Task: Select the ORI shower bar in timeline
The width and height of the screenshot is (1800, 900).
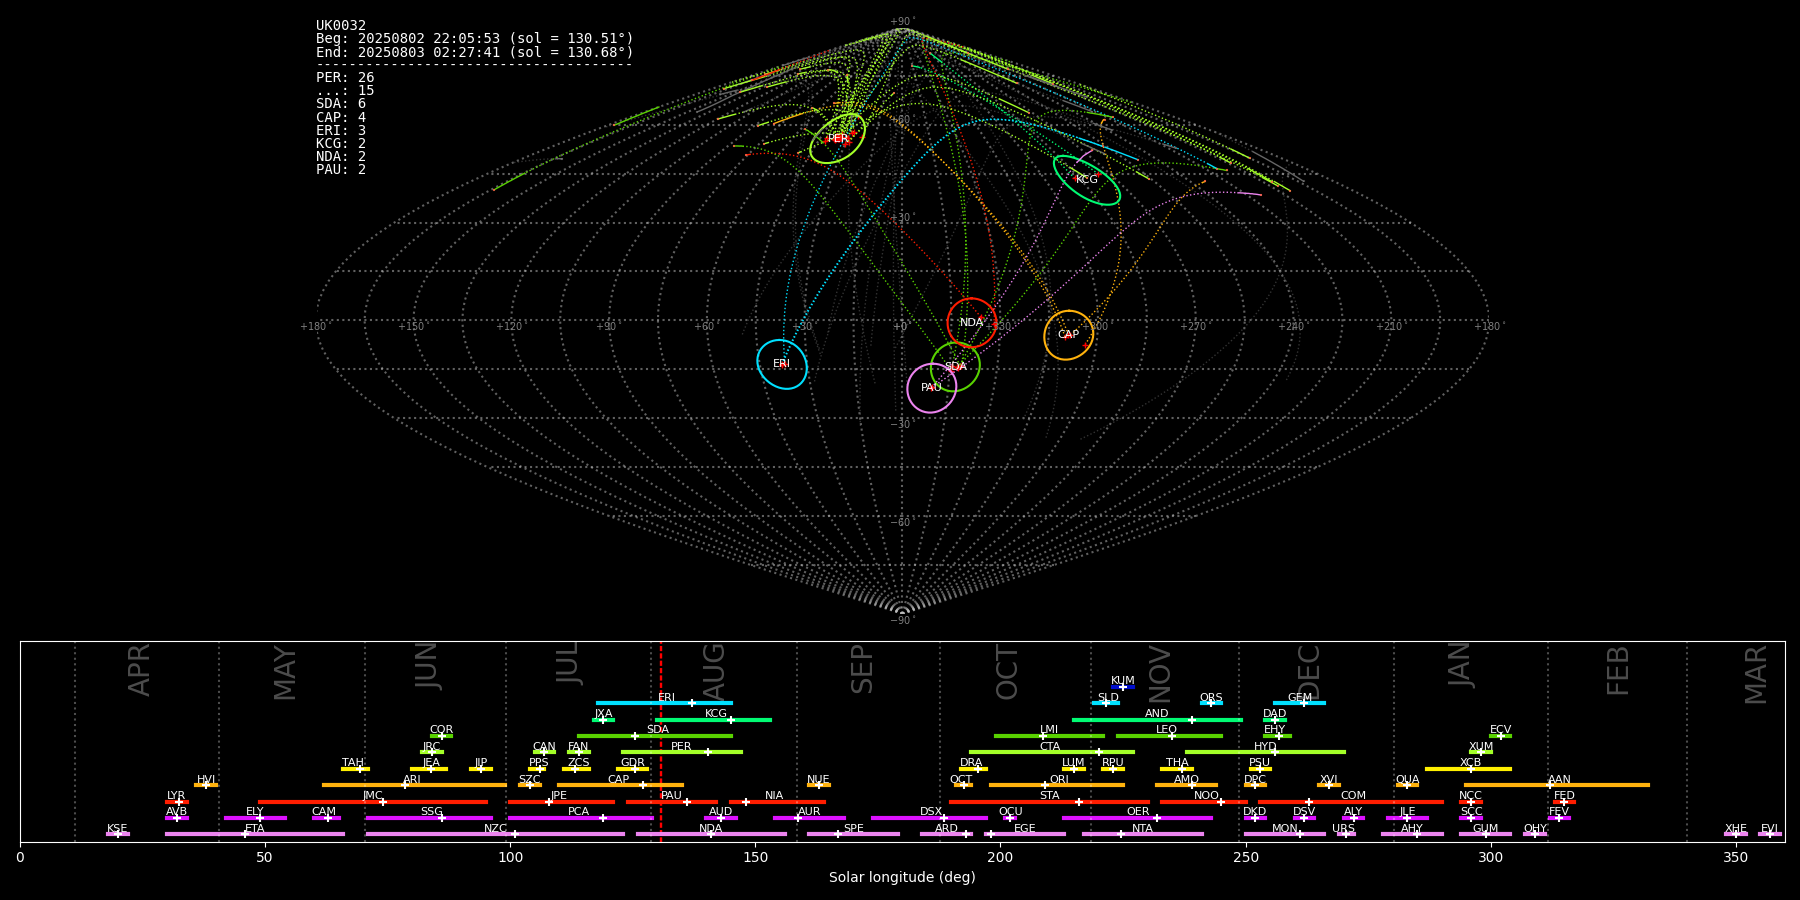Action: click(x=1057, y=785)
